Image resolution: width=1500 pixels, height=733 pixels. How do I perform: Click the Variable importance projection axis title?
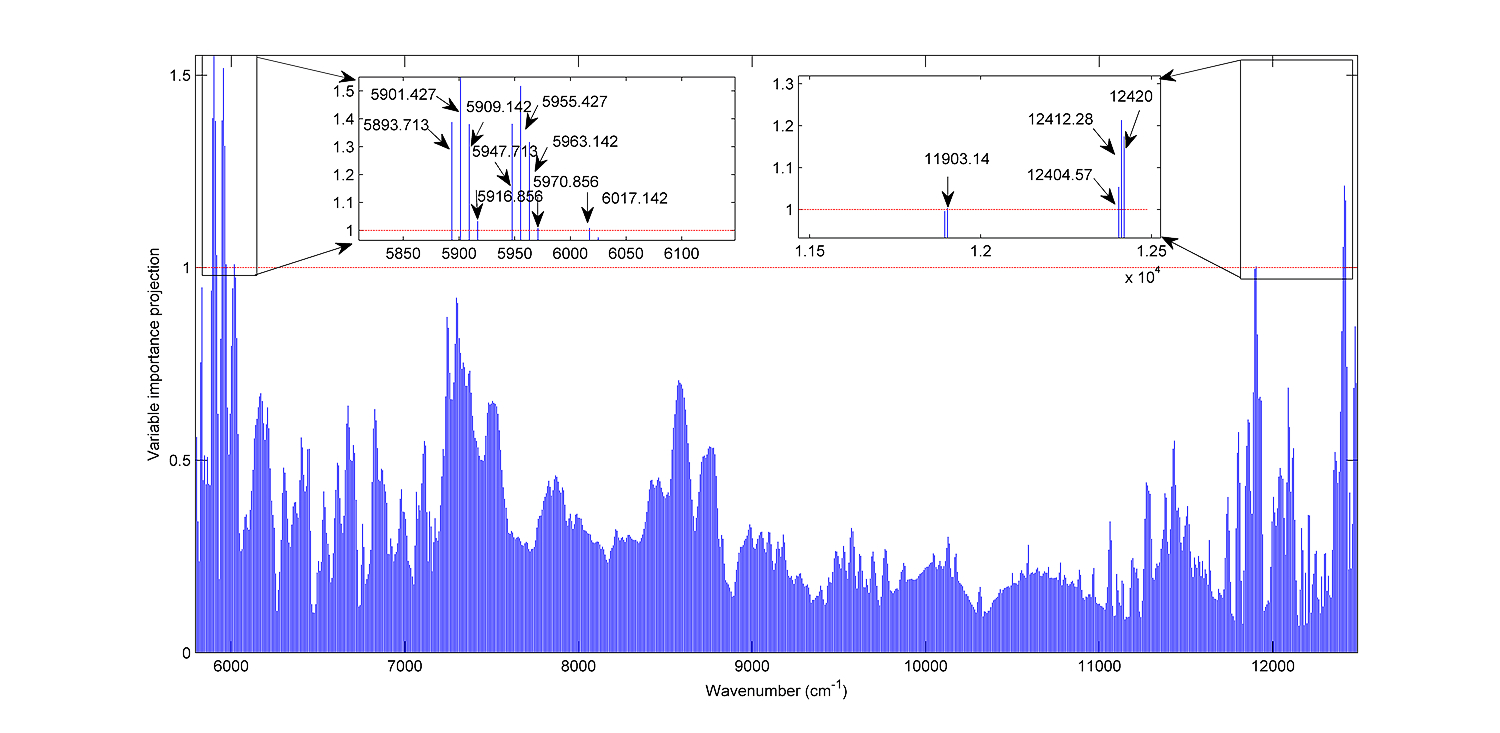tap(154, 355)
